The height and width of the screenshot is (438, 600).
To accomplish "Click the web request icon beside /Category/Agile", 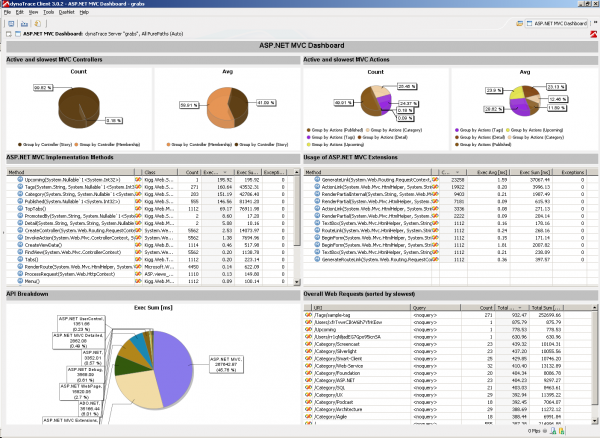I will coord(308,417).
